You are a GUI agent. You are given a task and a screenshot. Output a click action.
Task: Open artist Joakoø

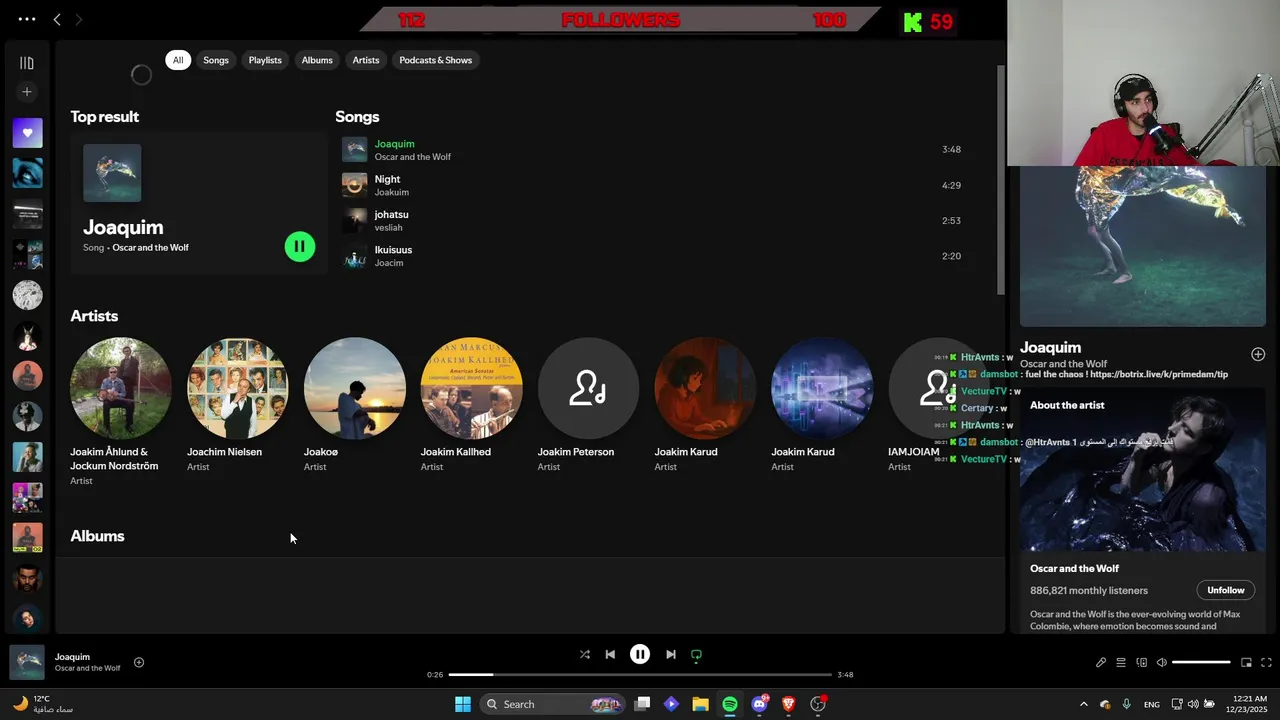click(354, 404)
